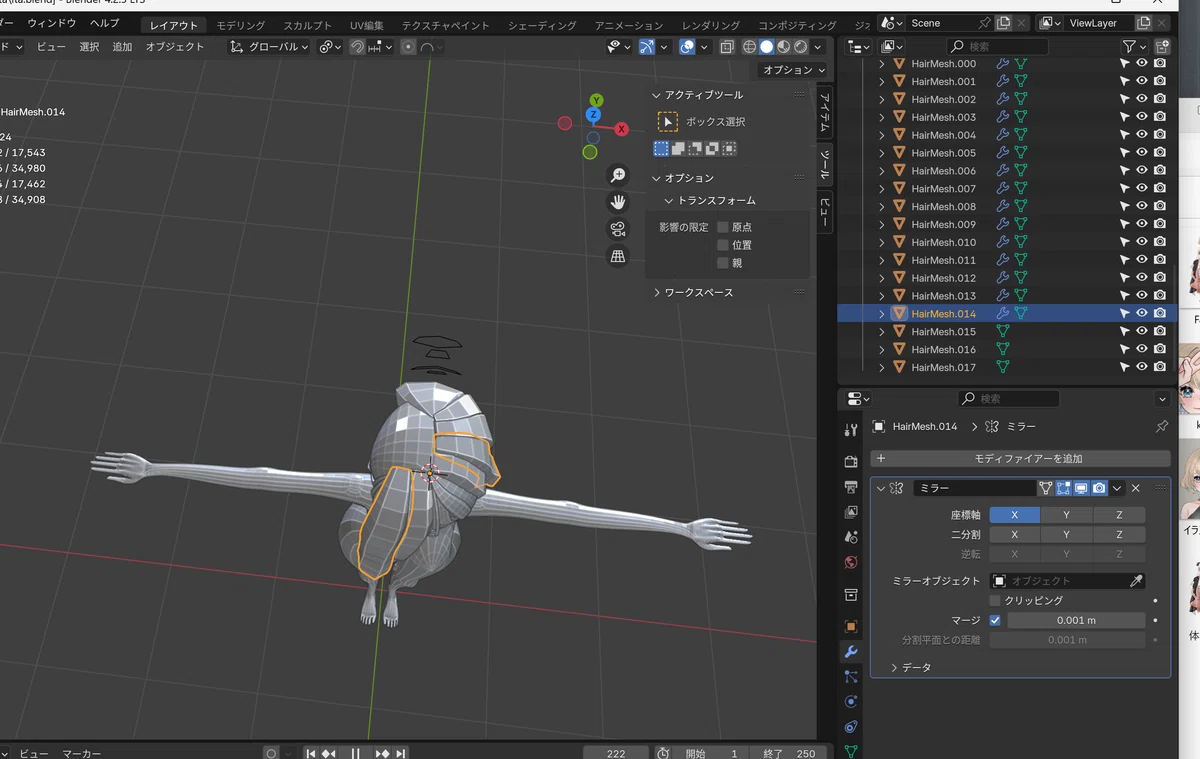This screenshot has width=1200, height=759.
Task: Click the zoom view magnifier gizmo
Action: tap(618, 175)
